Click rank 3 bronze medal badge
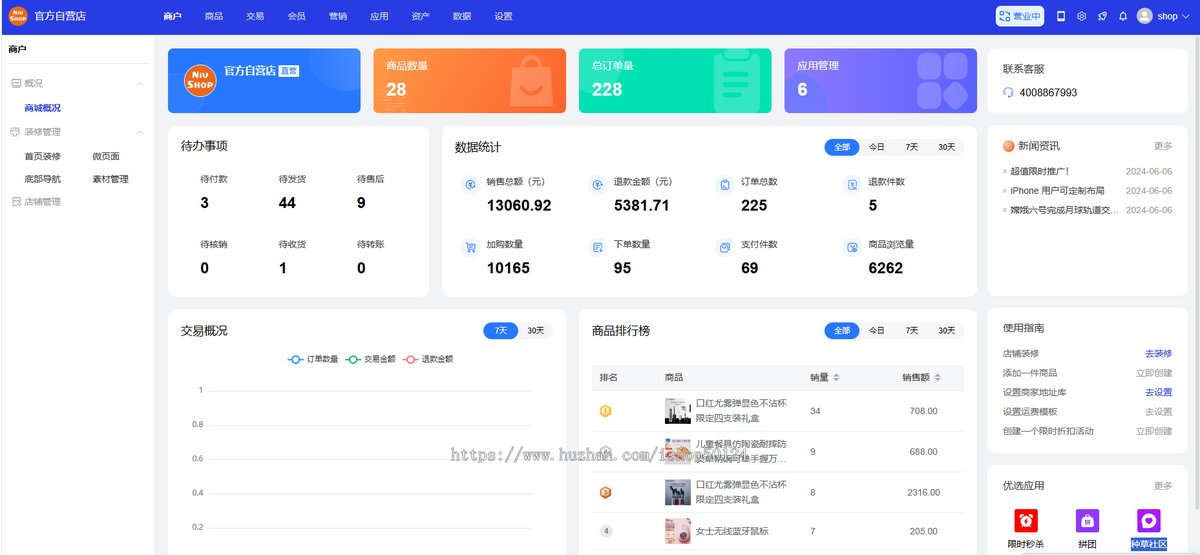The width and height of the screenshot is (1200, 555). pyautogui.click(x=605, y=492)
